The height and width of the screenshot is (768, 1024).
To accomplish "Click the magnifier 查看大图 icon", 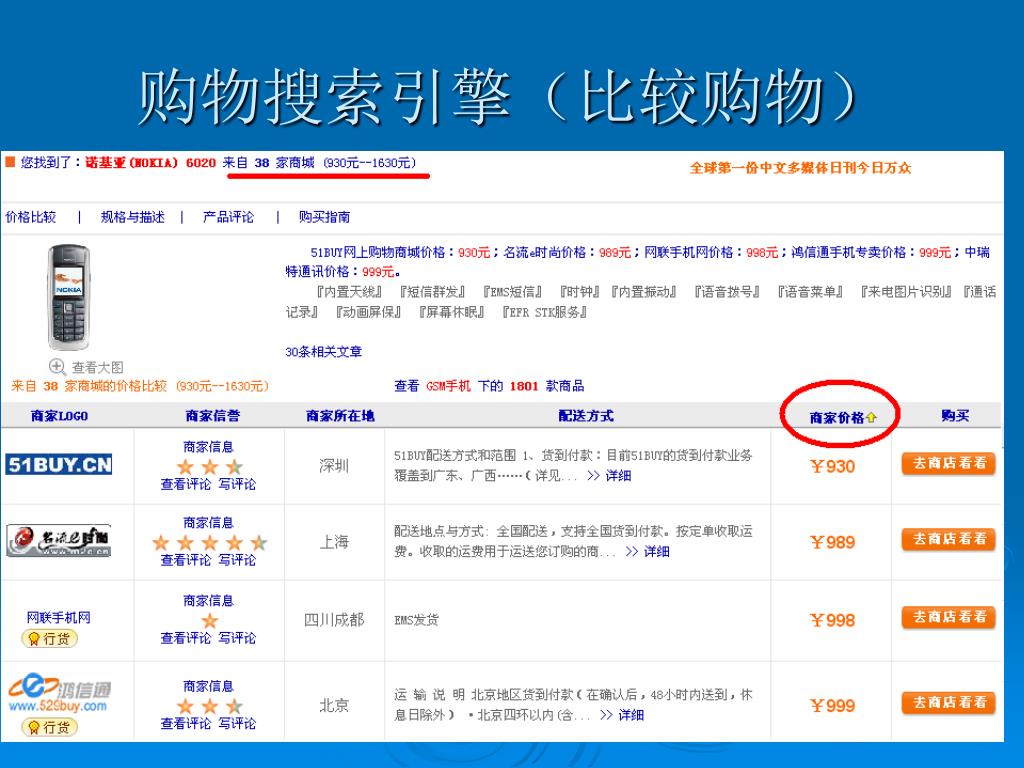I will click(57, 367).
